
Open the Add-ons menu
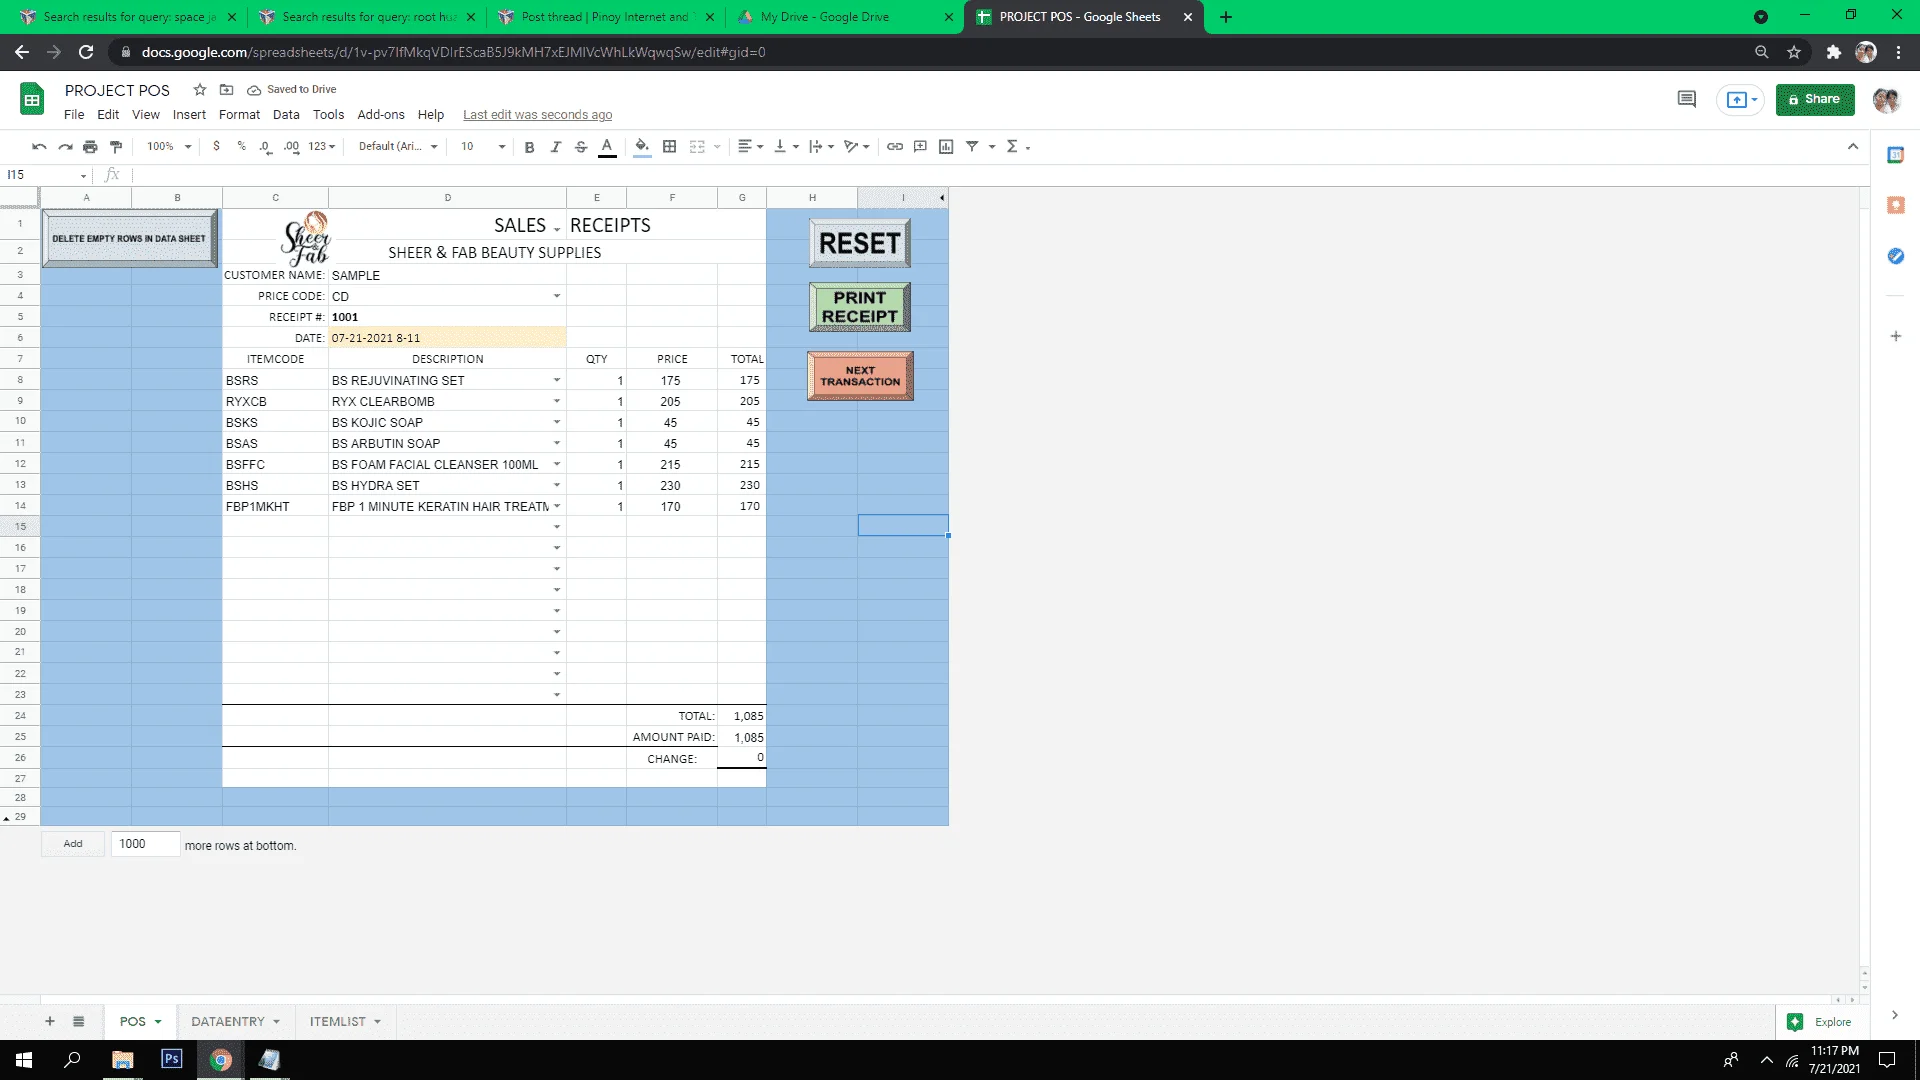tap(381, 114)
